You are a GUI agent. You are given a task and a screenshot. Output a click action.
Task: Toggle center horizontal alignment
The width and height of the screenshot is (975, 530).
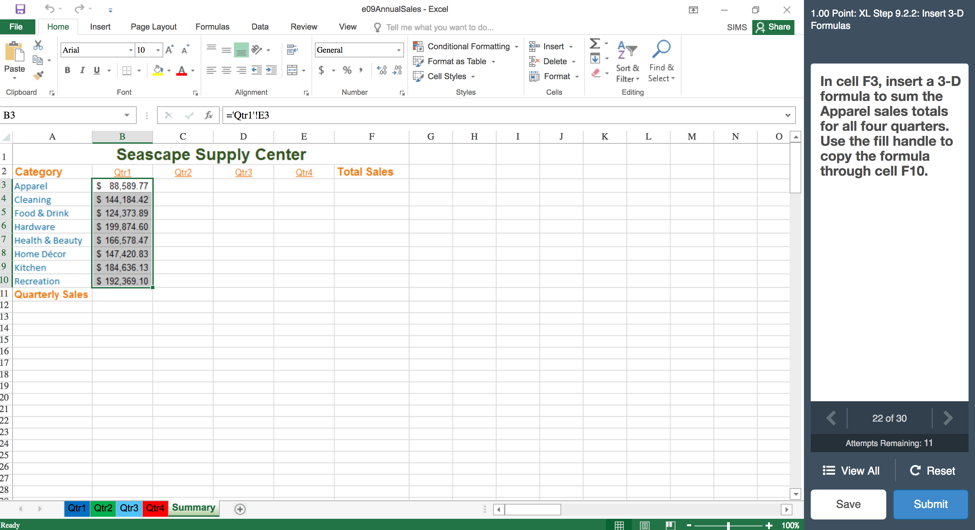(x=226, y=71)
